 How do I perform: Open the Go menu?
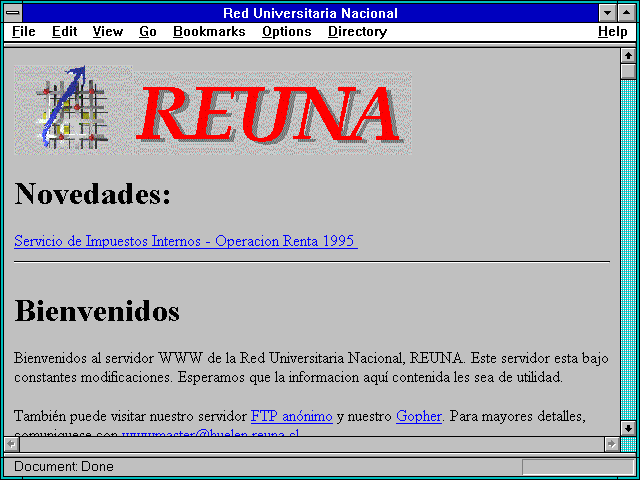[147, 32]
